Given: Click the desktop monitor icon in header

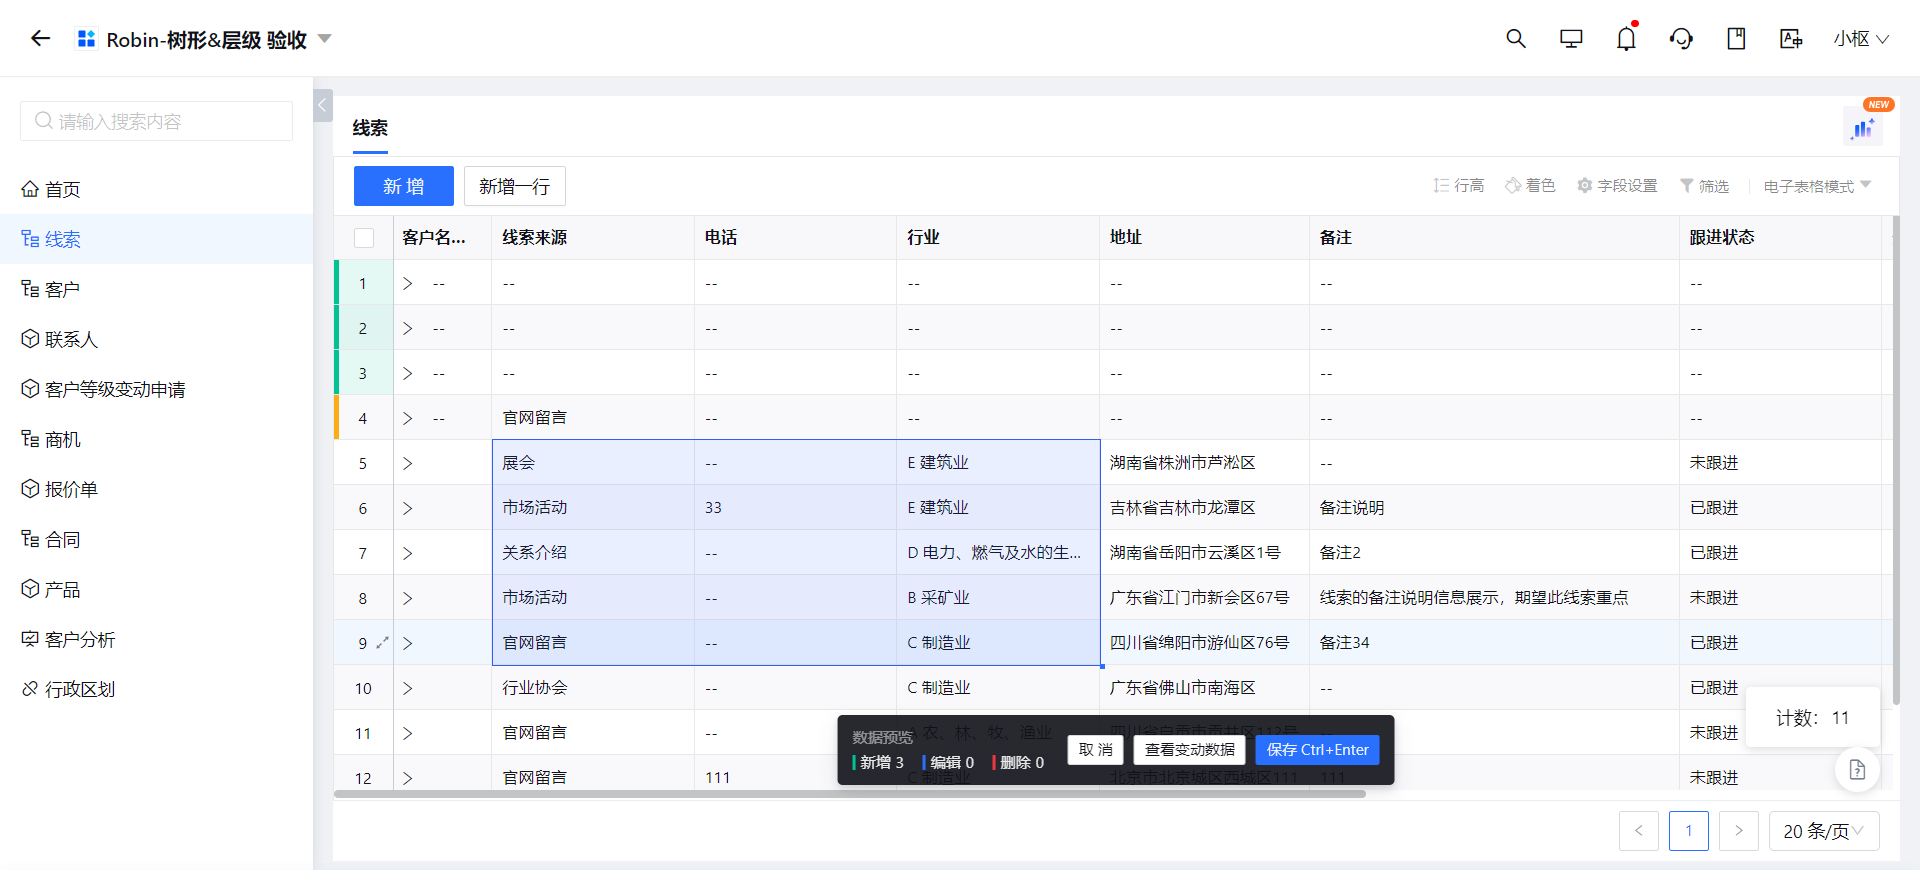Looking at the screenshot, I should click(x=1571, y=38).
